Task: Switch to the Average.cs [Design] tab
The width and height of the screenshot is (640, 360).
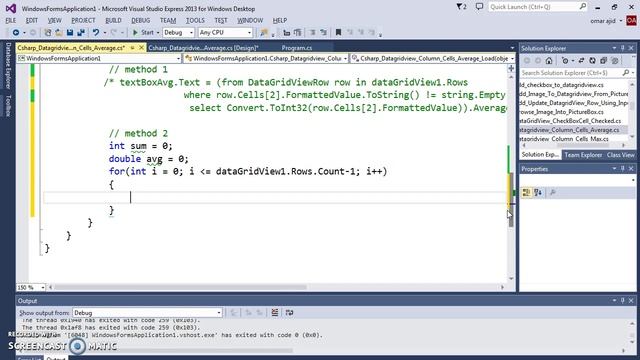Action: [x=203, y=48]
